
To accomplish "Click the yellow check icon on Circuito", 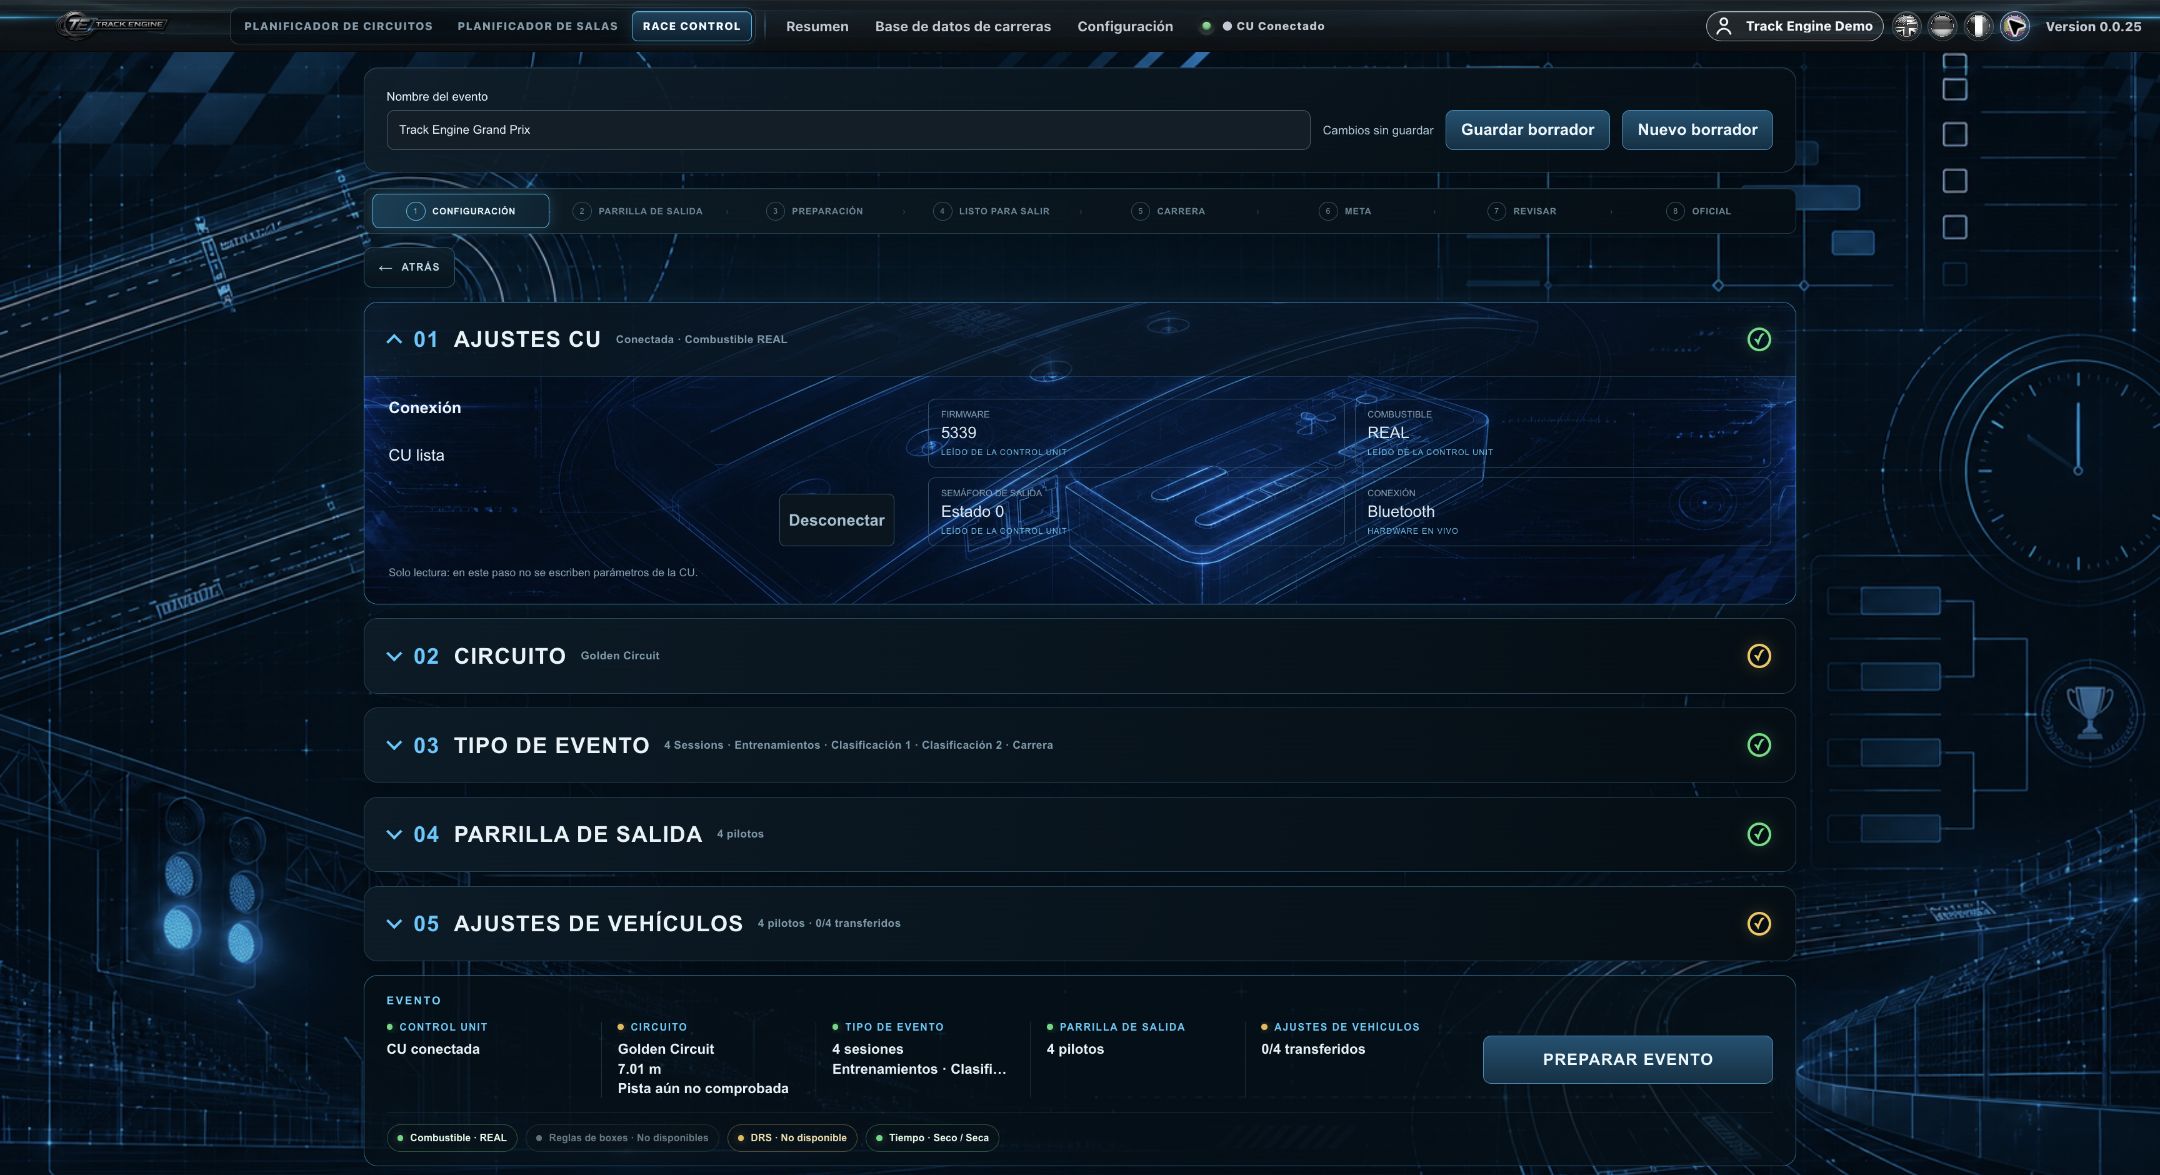I will click(1758, 656).
